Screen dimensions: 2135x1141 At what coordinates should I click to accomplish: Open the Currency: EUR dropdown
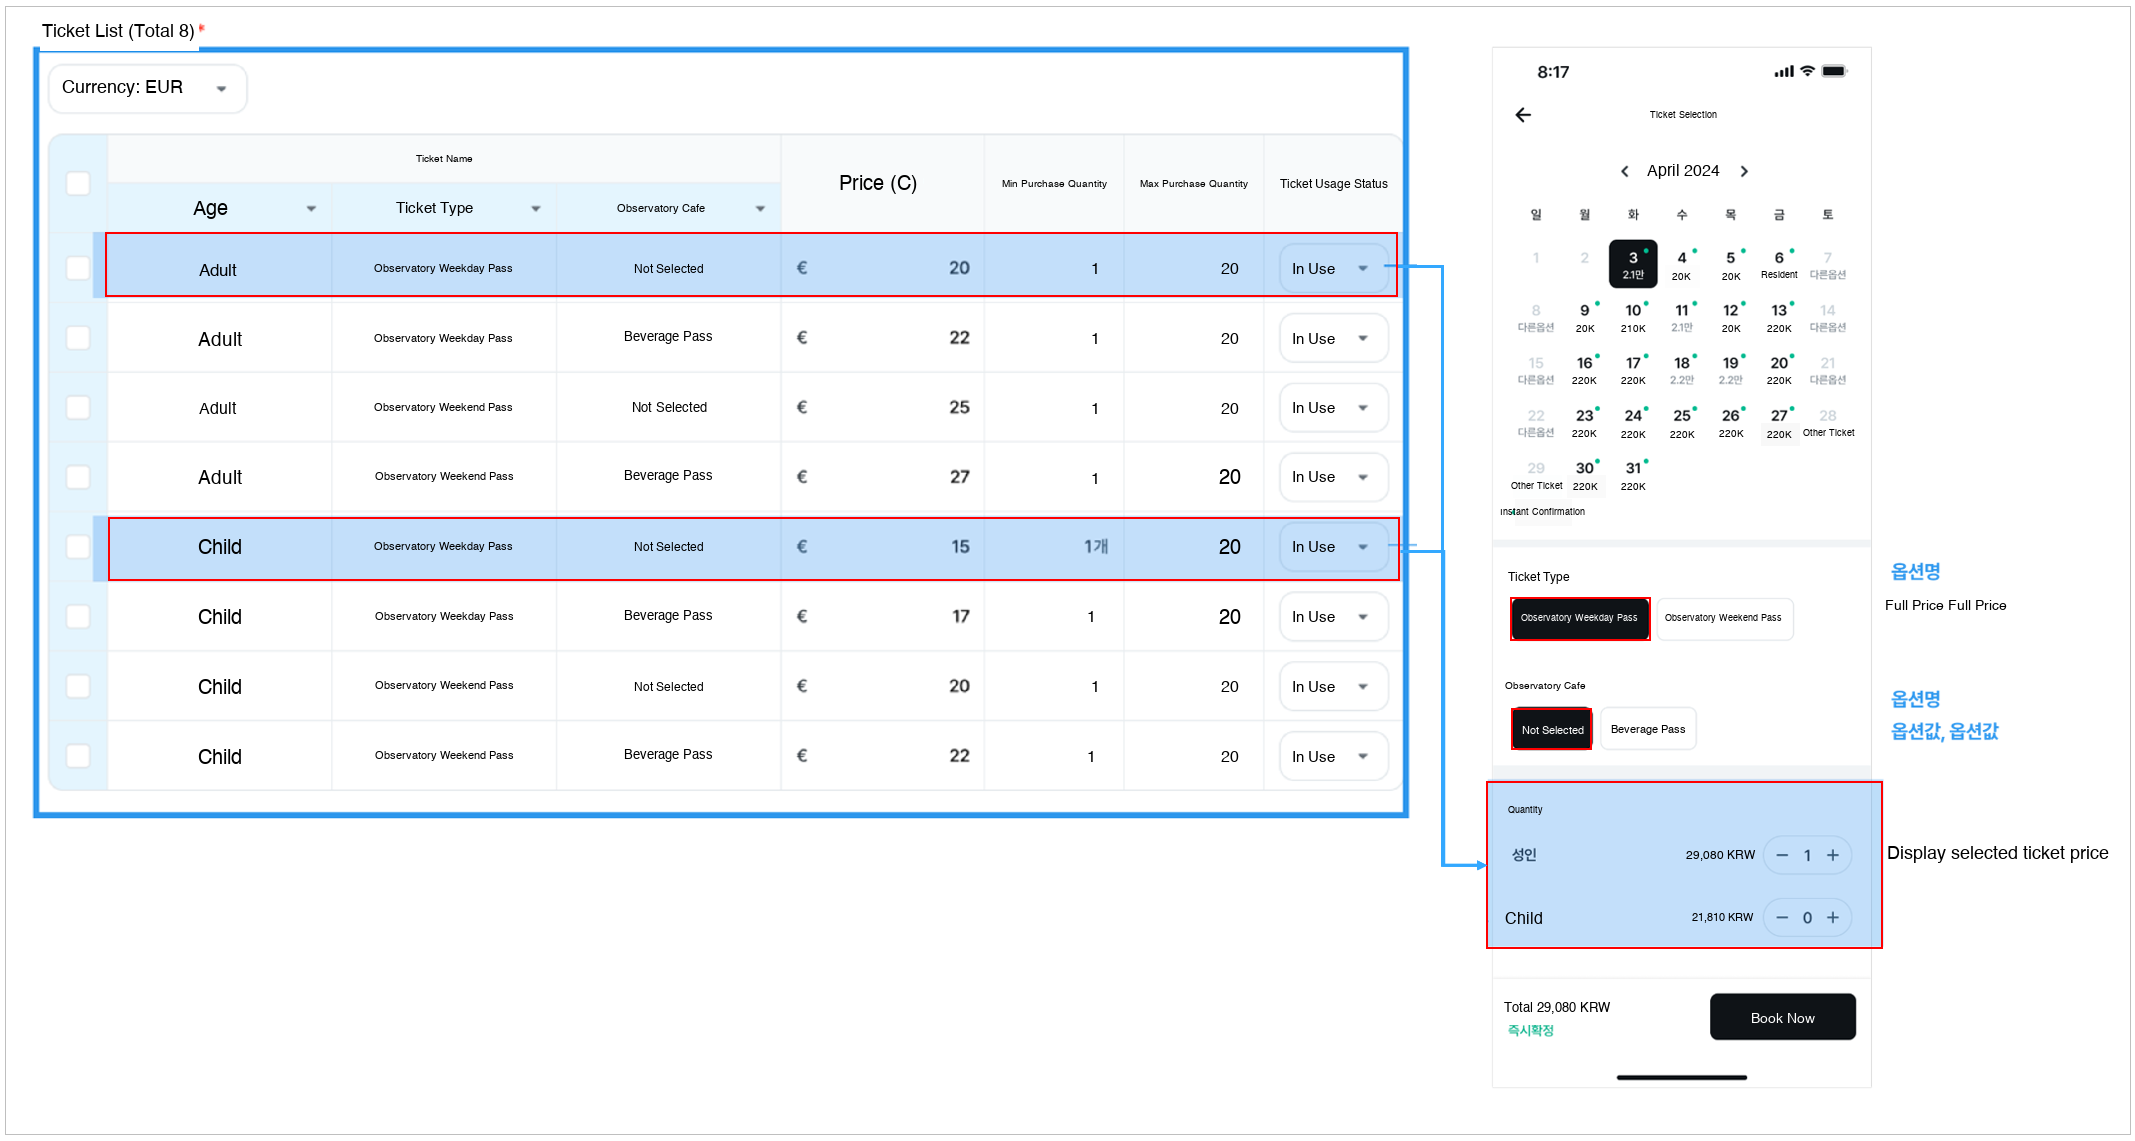[x=147, y=88]
